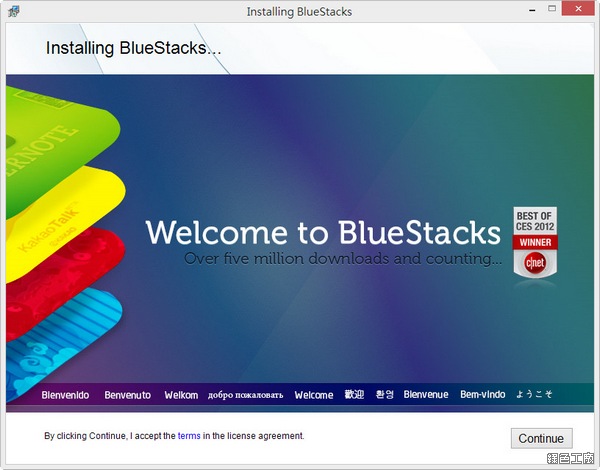The width and height of the screenshot is (600, 470).
Task: Click the window title "Installing BlueStacks"
Action: [299, 11]
